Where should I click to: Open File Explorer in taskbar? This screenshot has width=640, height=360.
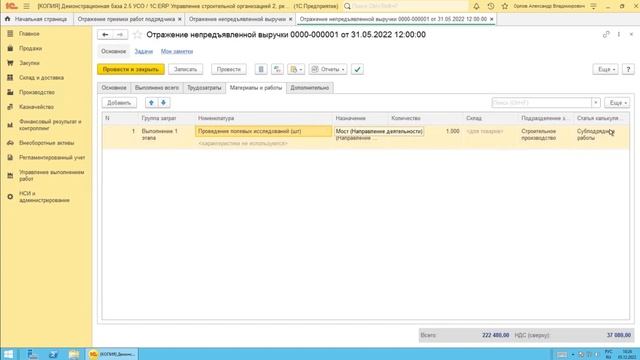pos(74,354)
